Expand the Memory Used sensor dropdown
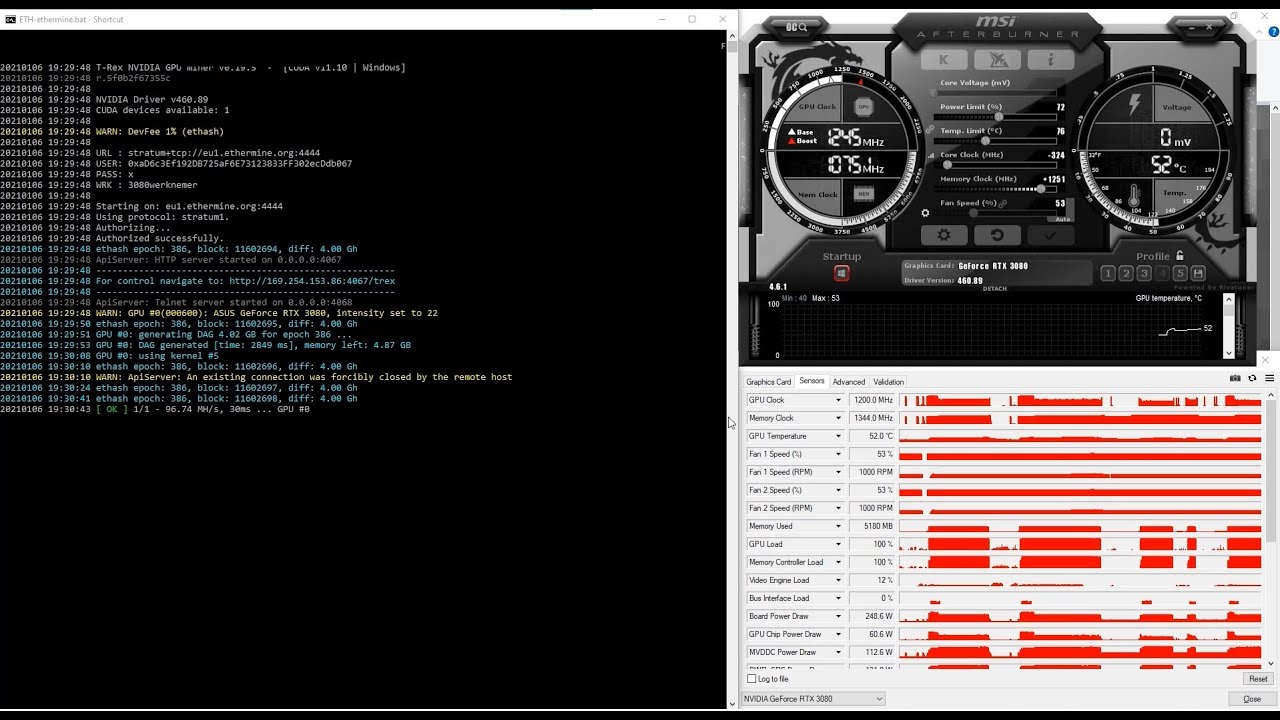Image resolution: width=1280 pixels, height=720 pixels. 839,526
